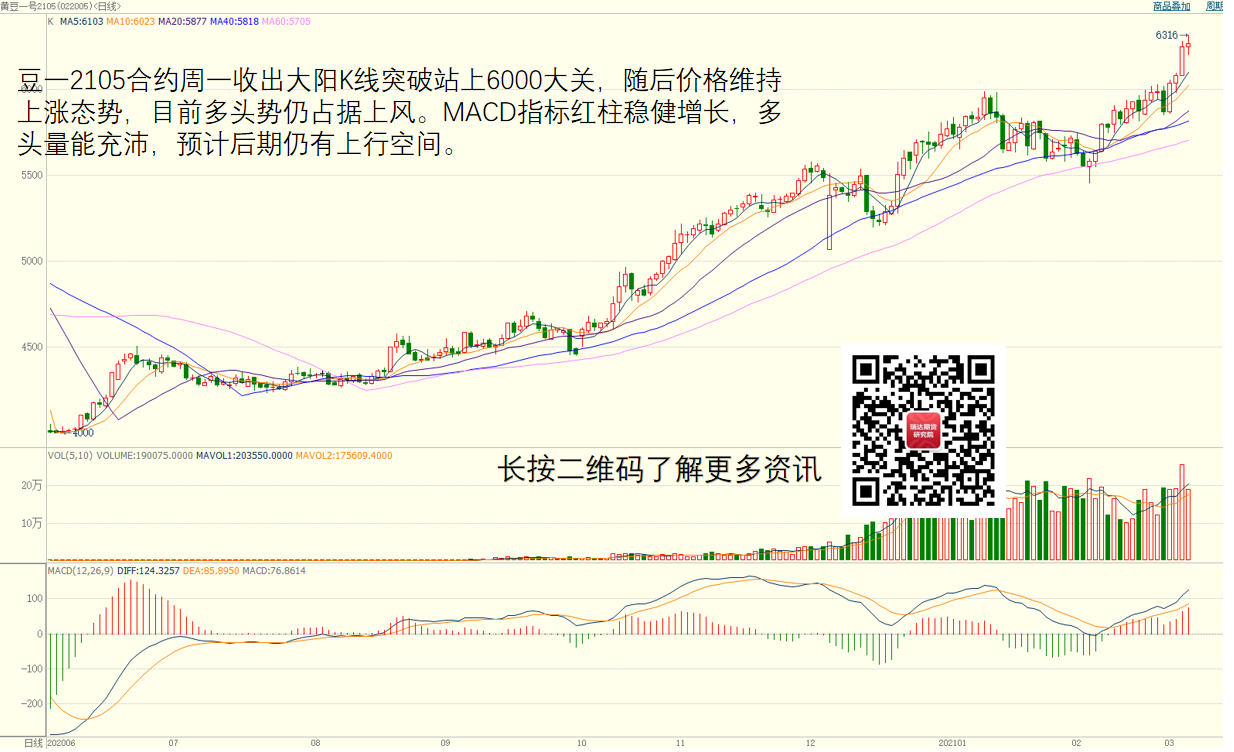This screenshot has width=1234, height=752.
Task: Click the QR code image
Action: pyautogui.click(x=923, y=431)
